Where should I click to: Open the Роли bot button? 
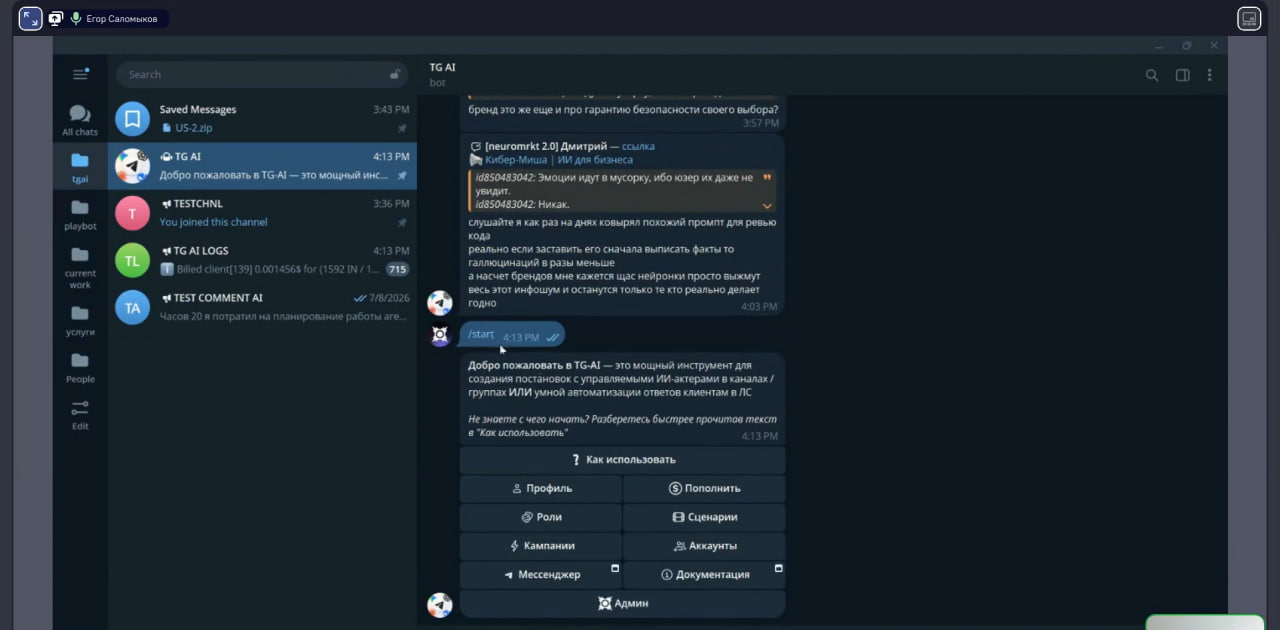pyautogui.click(x=541, y=517)
